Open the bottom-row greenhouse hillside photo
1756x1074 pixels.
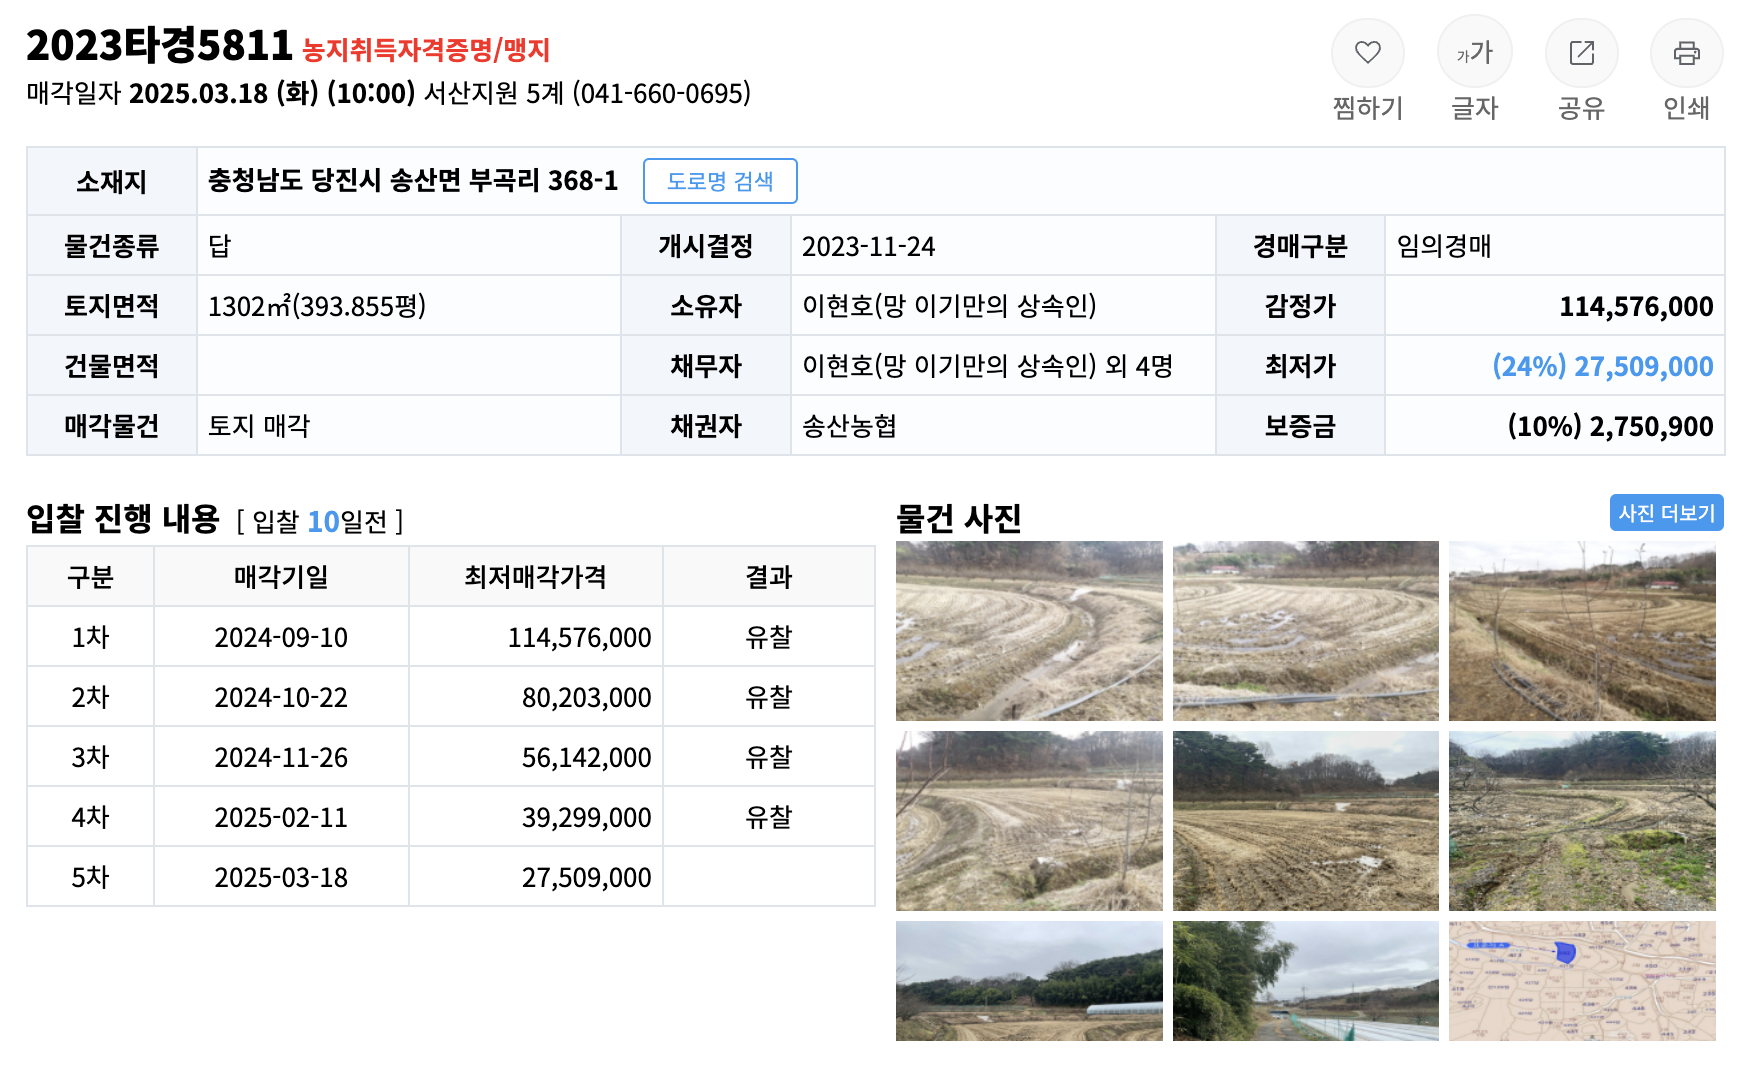[1029, 981]
